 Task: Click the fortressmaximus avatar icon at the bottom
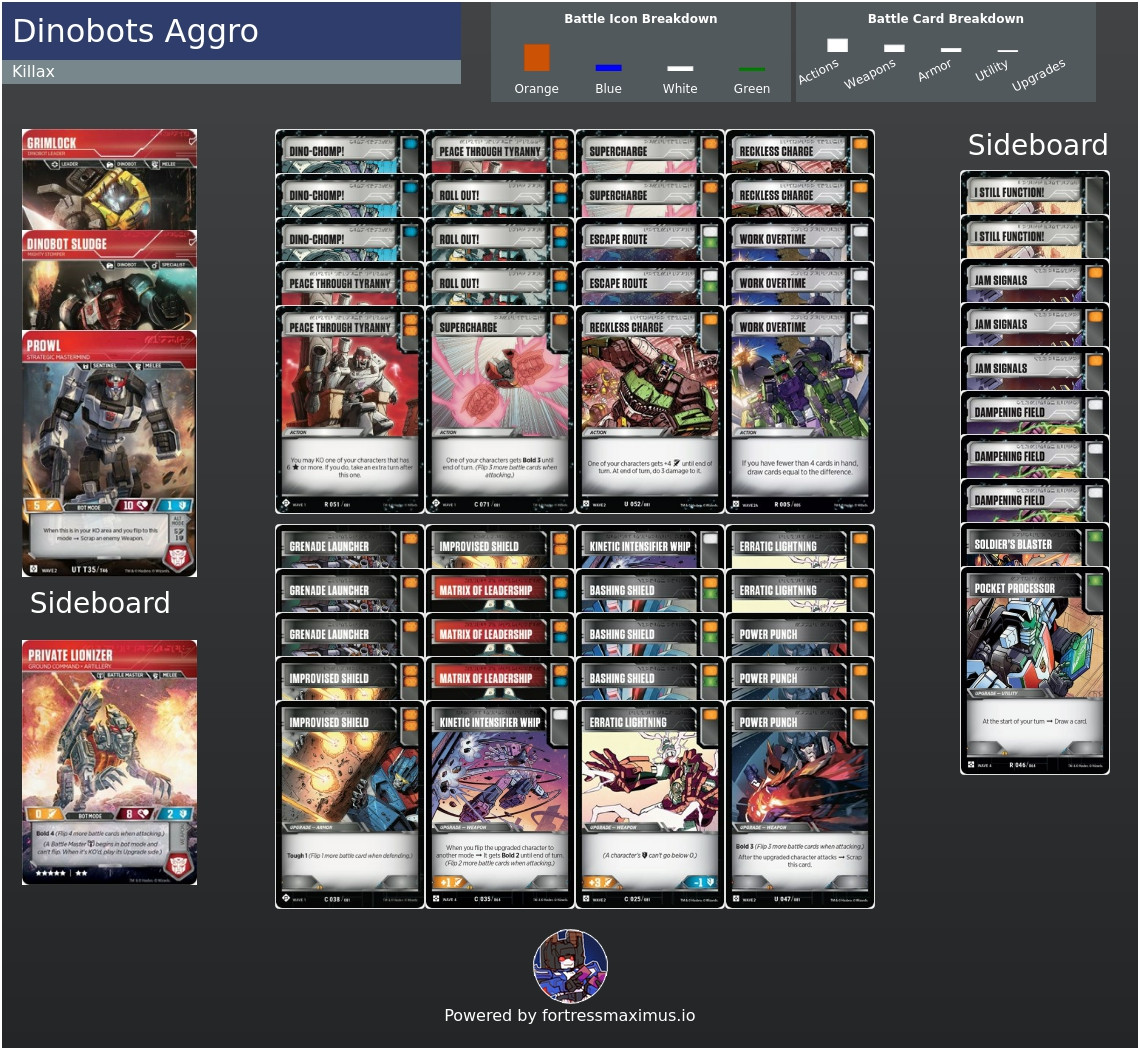(571, 966)
